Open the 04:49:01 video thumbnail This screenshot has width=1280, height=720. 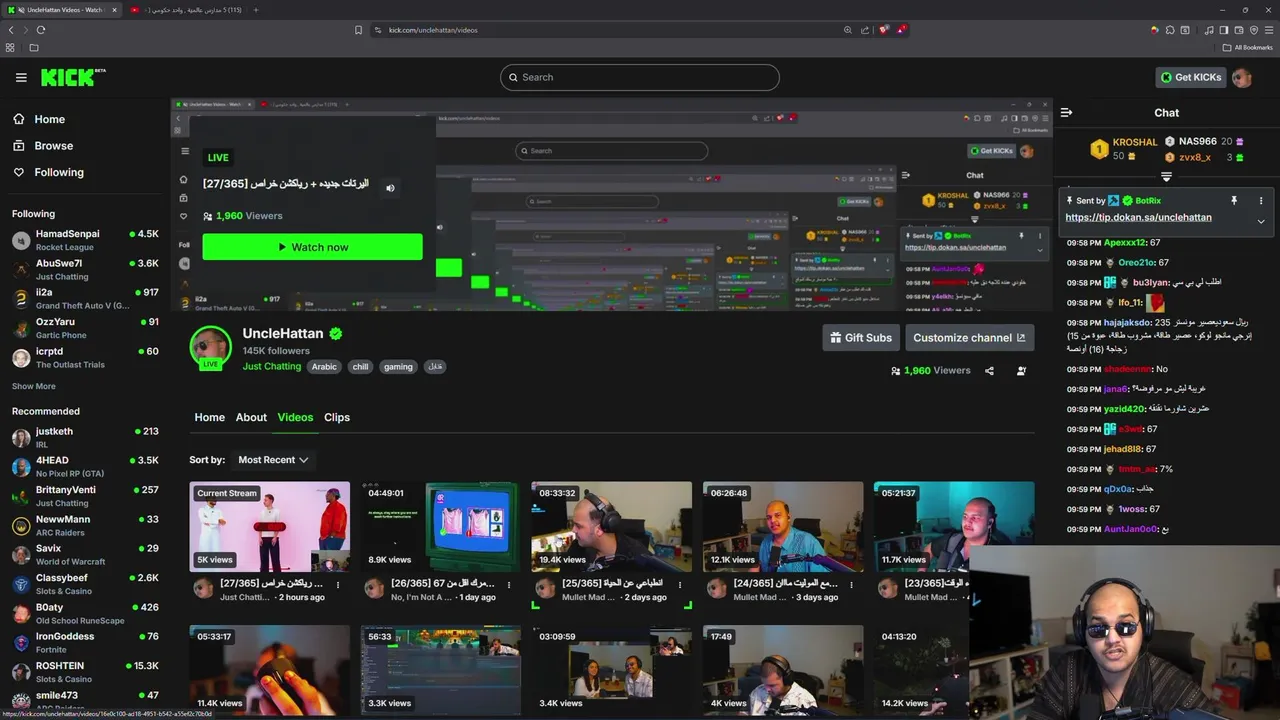pyautogui.click(x=441, y=527)
